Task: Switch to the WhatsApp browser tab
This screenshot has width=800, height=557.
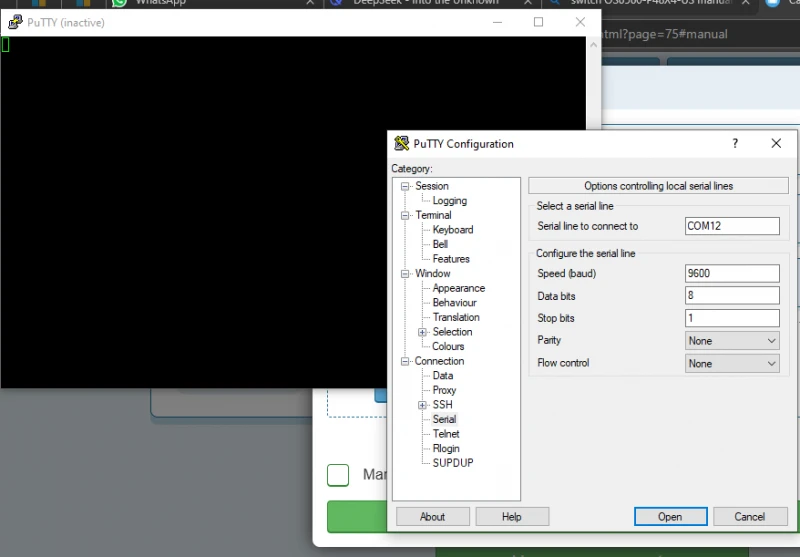Action: coord(216,3)
